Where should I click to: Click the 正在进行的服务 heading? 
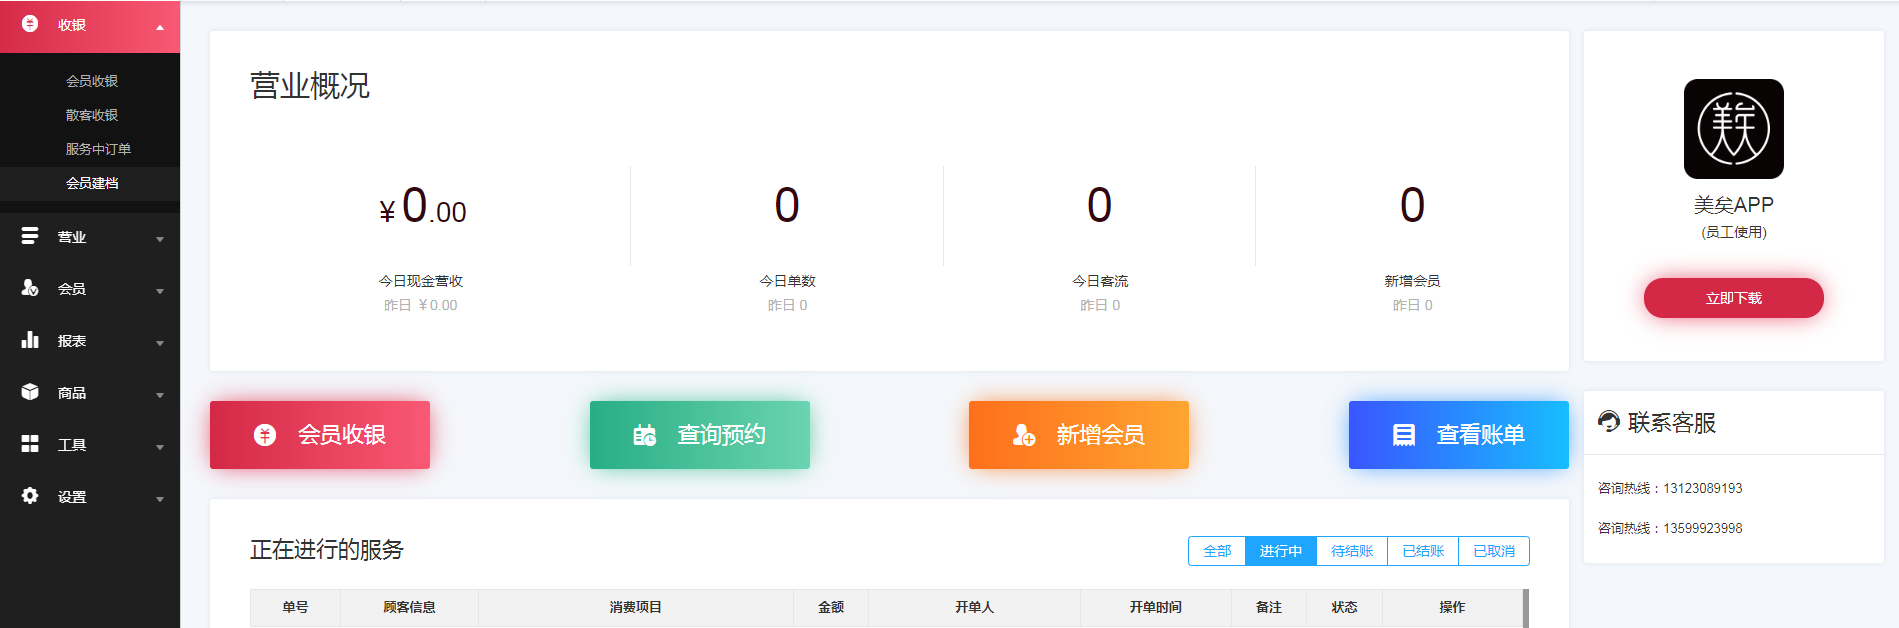(x=327, y=550)
